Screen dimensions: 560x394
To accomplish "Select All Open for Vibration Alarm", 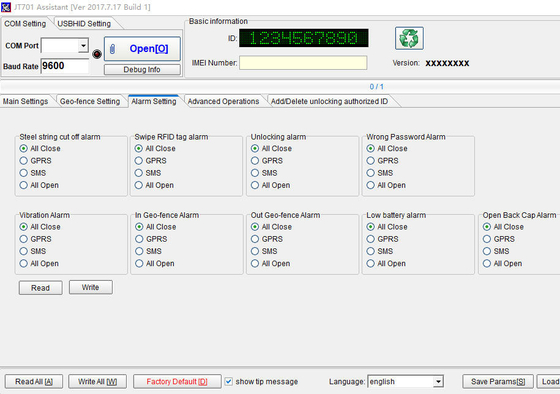I will click(24, 264).
